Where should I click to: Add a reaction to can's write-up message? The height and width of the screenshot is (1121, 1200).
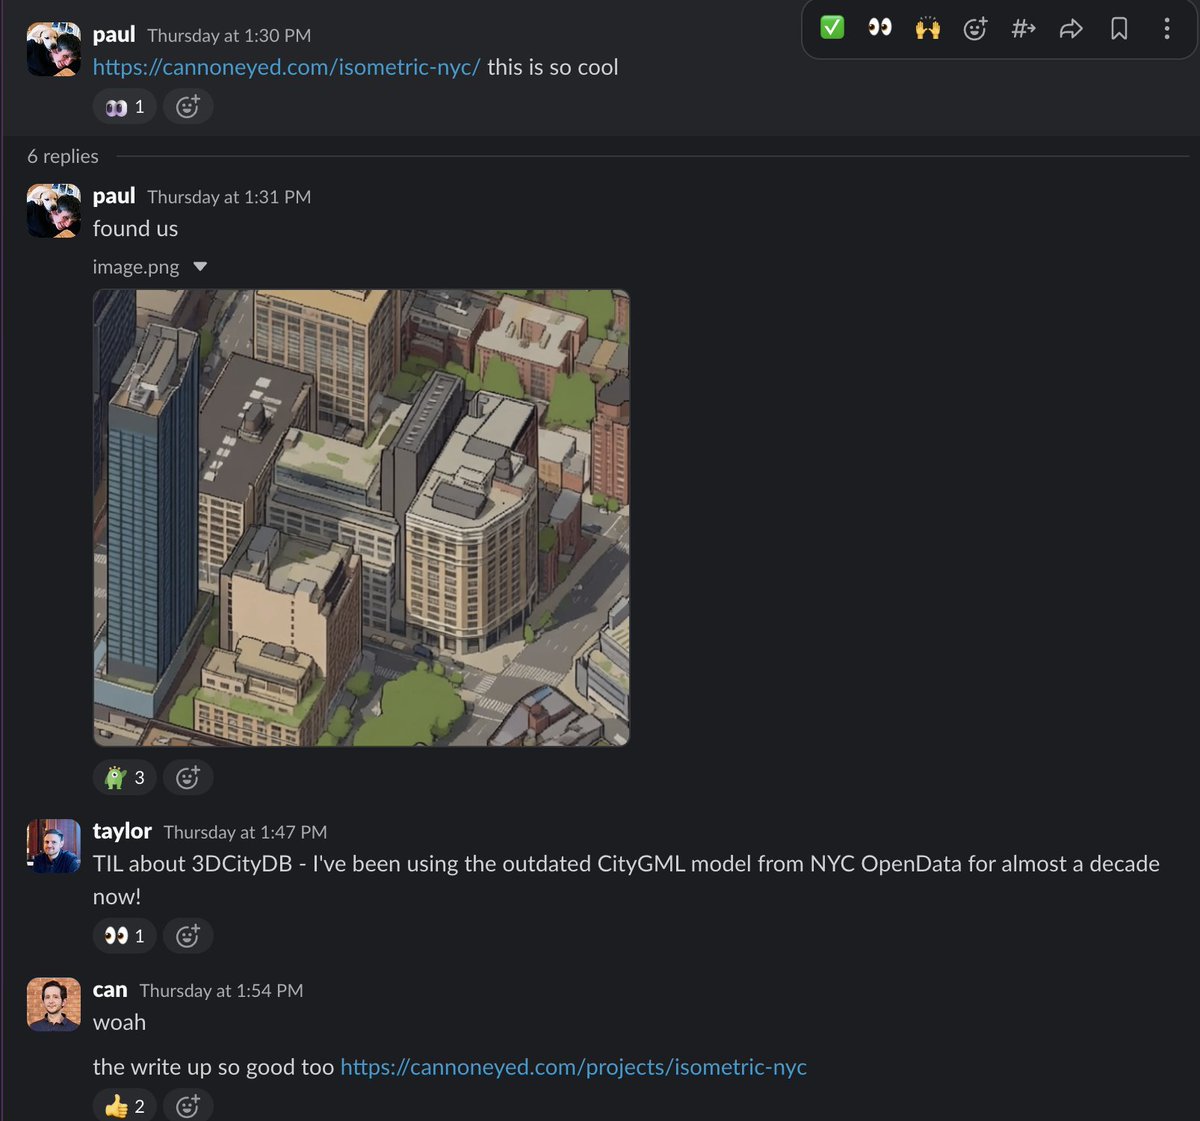pos(188,1105)
